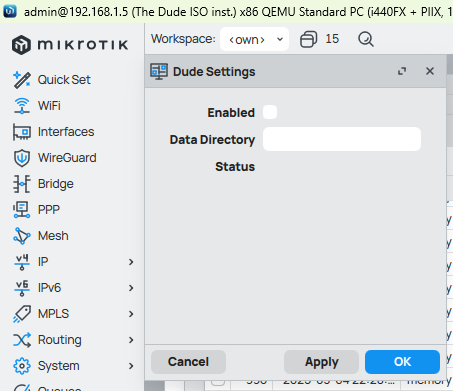453x391 pixels.
Task: Expand the IP submenu arrow
Action: [131, 262]
